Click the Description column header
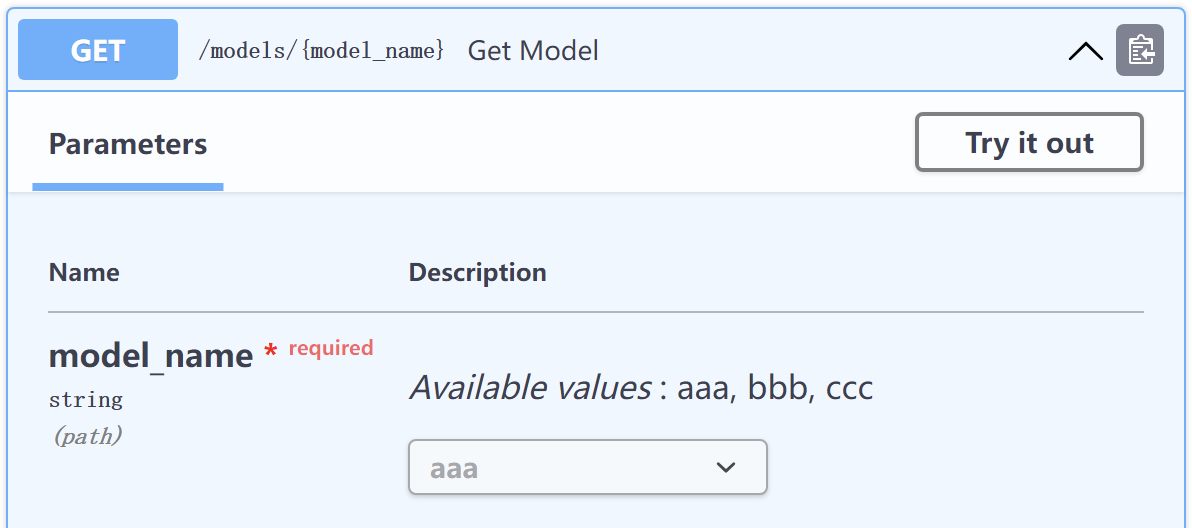Screen dimensions: 1192x528 477,273
